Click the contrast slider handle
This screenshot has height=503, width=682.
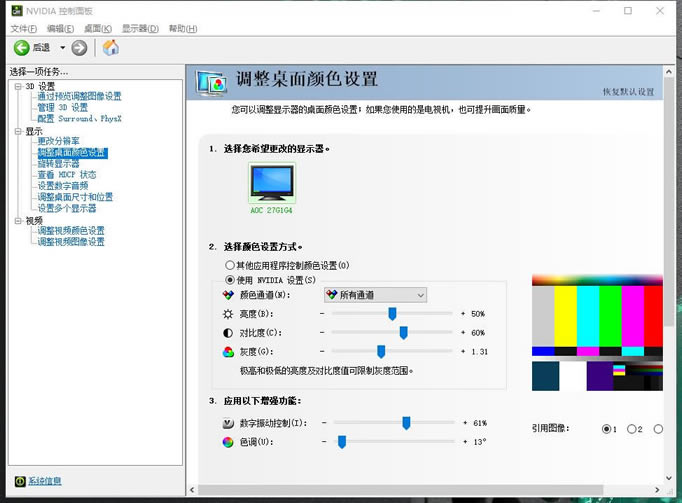404,333
